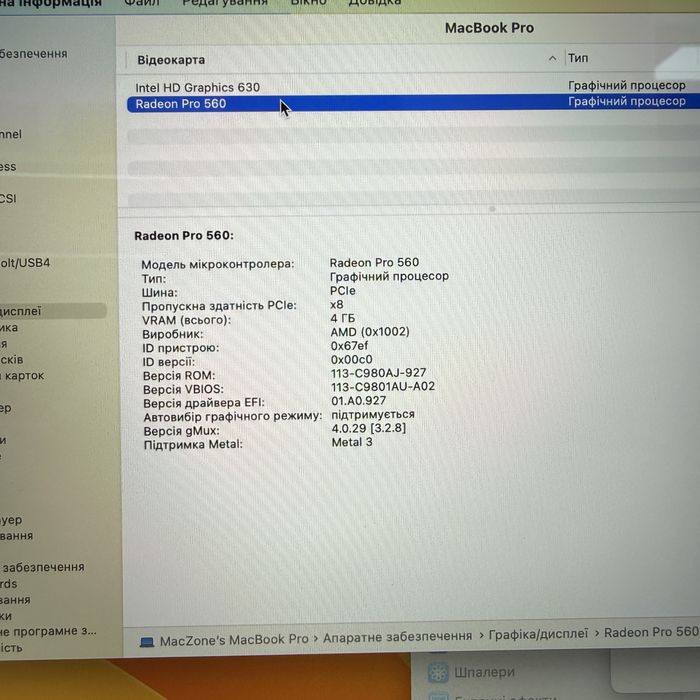Select the sidebar item ending in карток
This screenshot has height=700, width=700.
(22, 375)
